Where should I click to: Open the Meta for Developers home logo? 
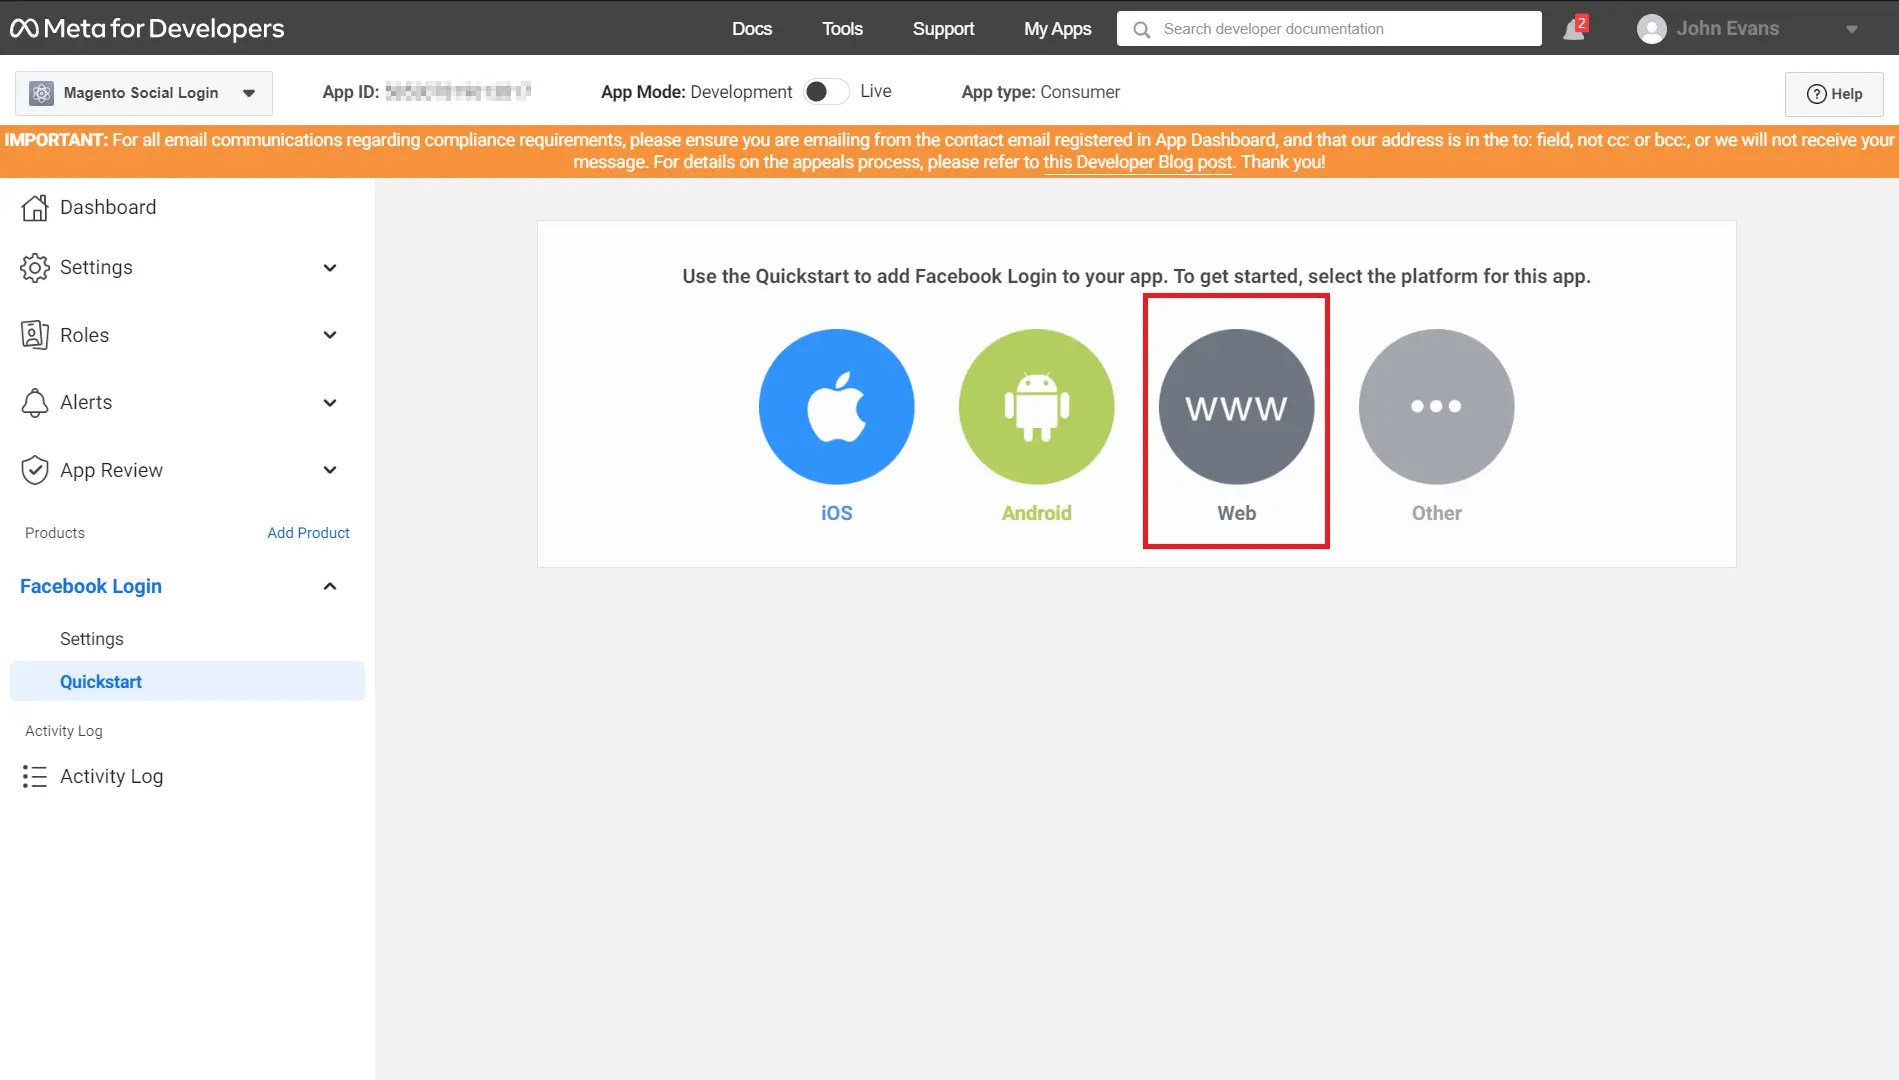(146, 28)
